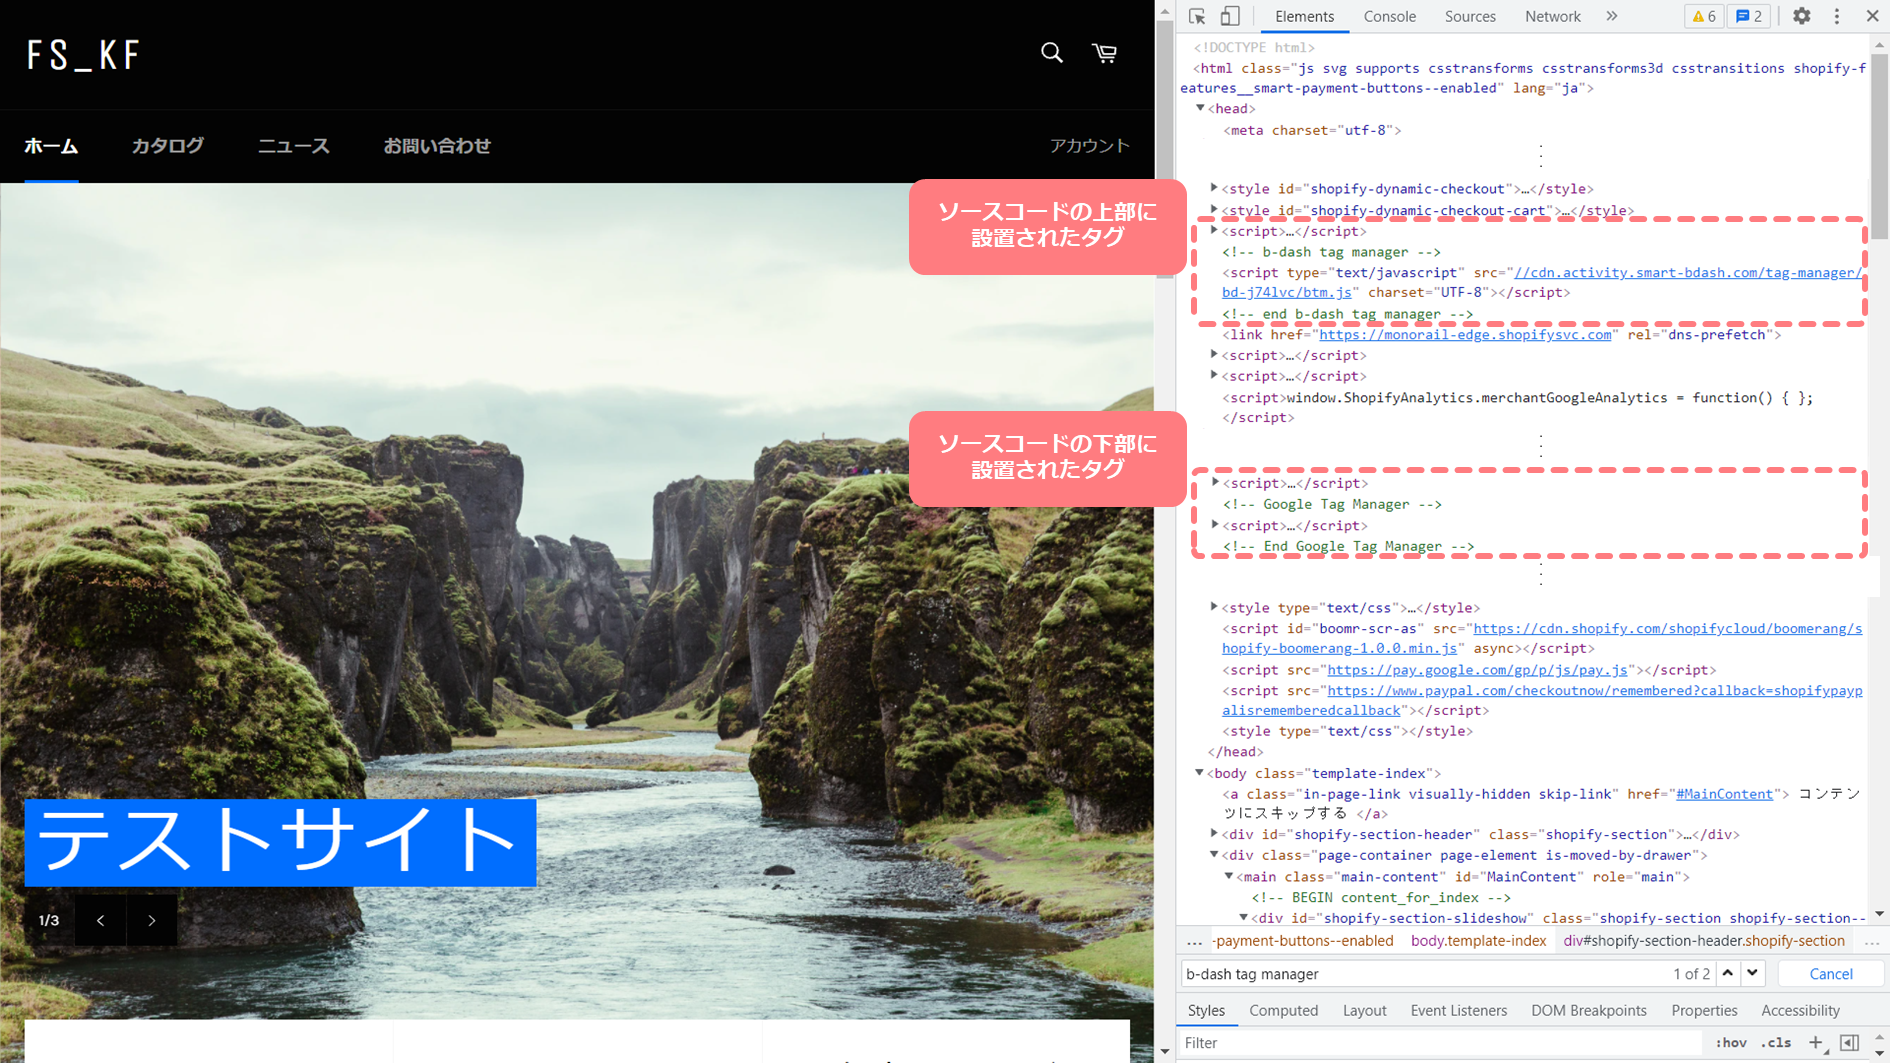This screenshot has width=1890, height=1063.
Task: Open the #MainContent href link
Action: pos(1724,794)
